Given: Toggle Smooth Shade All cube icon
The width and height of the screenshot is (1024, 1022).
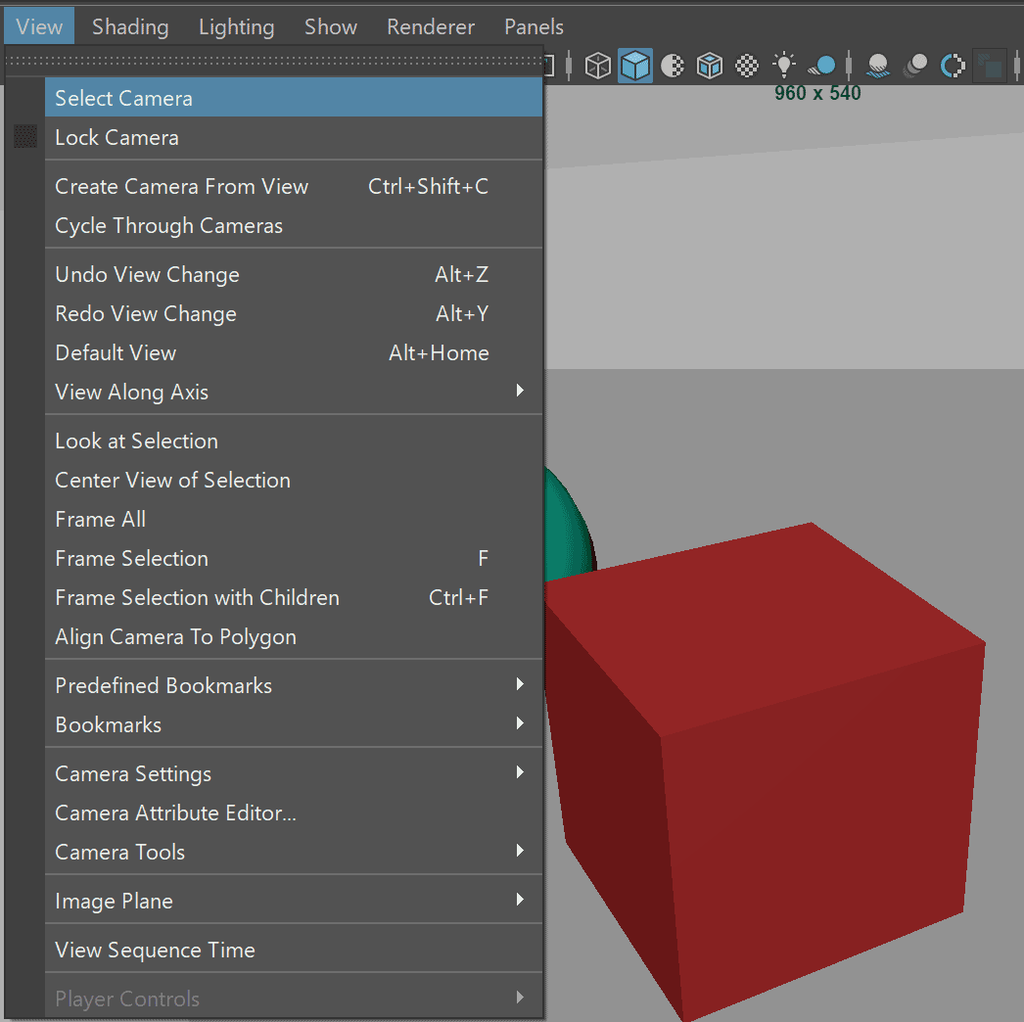Looking at the screenshot, I should (x=635, y=65).
